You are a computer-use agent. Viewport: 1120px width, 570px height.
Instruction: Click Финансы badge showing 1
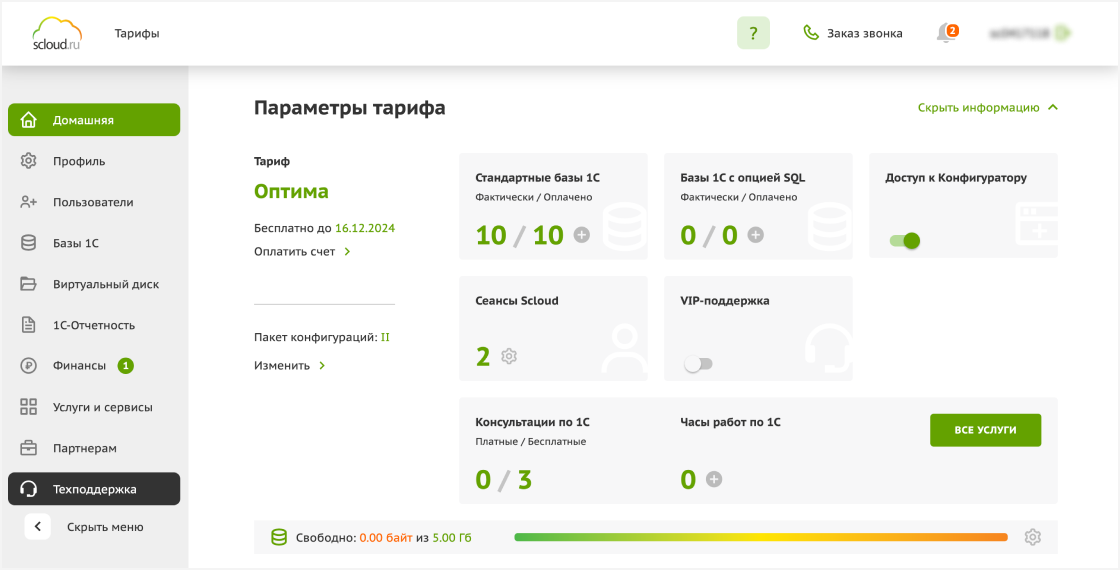click(126, 366)
